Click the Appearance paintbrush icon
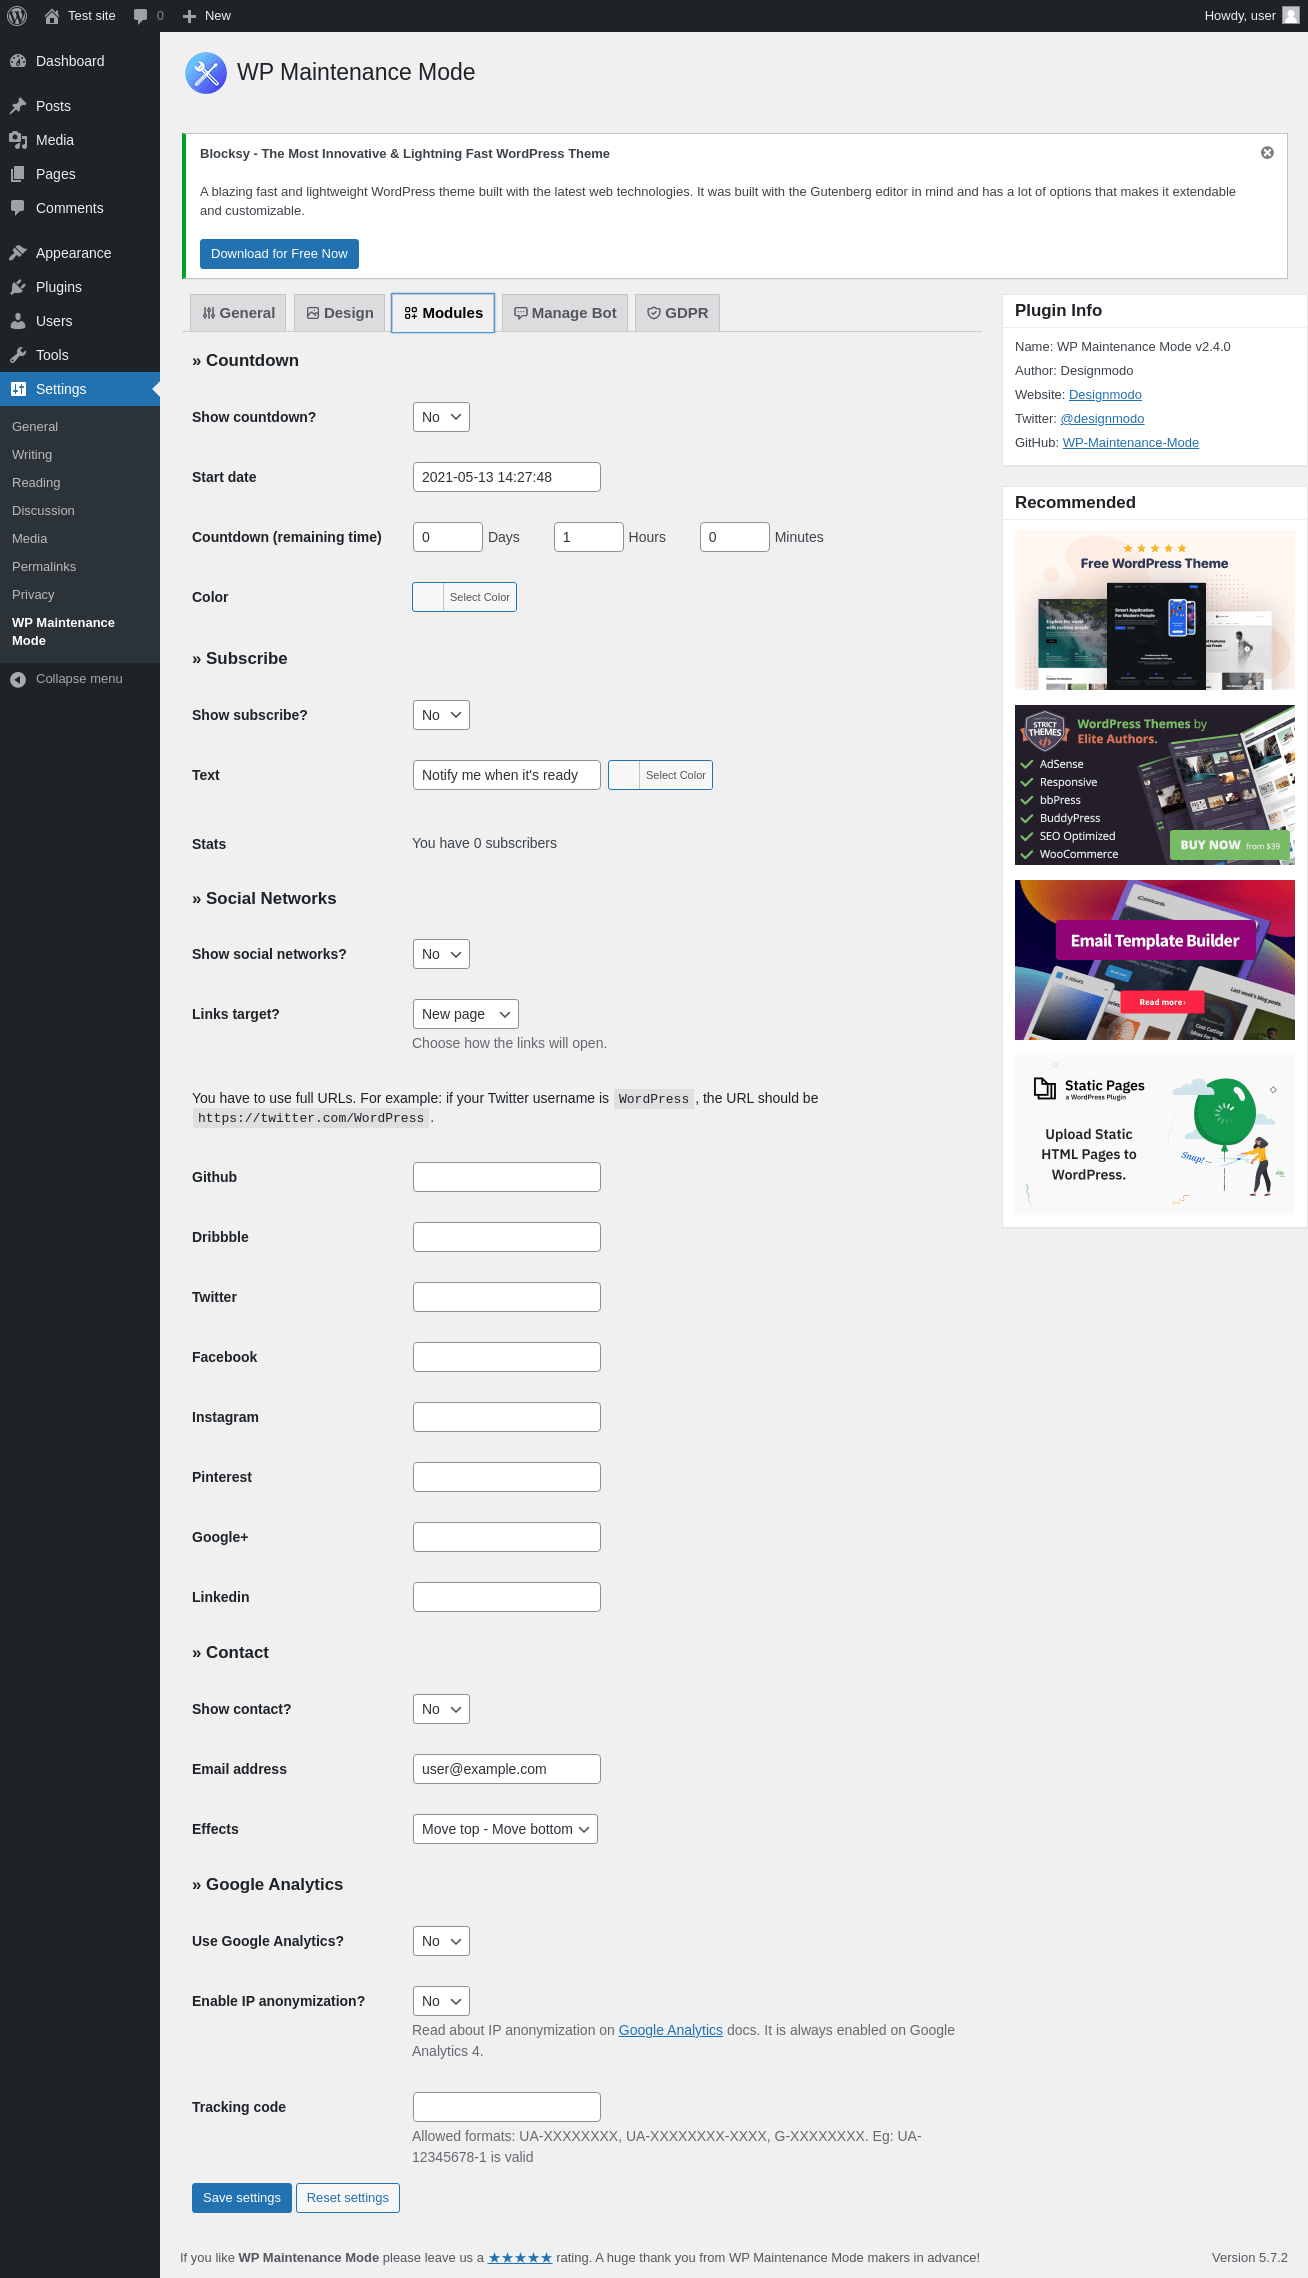The height and width of the screenshot is (2278, 1308). click(18, 253)
